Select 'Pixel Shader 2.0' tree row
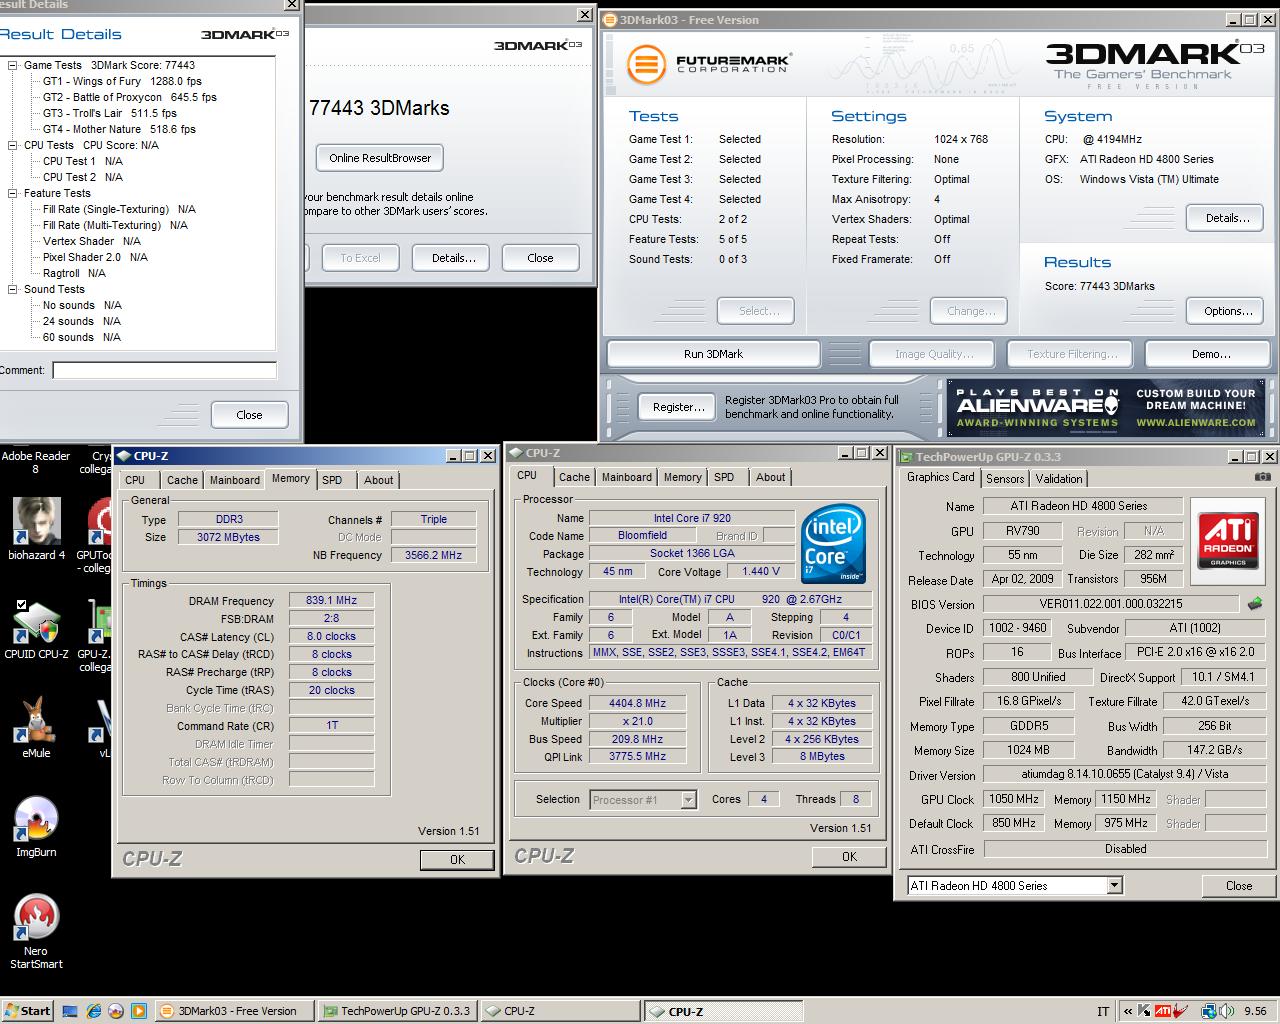The width and height of the screenshot is (1280, 1024). click(95, 257)
